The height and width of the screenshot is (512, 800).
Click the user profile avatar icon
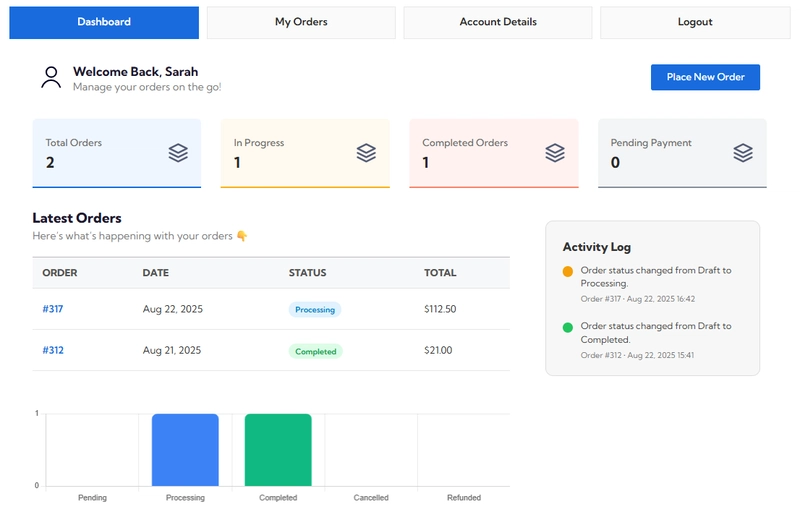pos(51,78)
